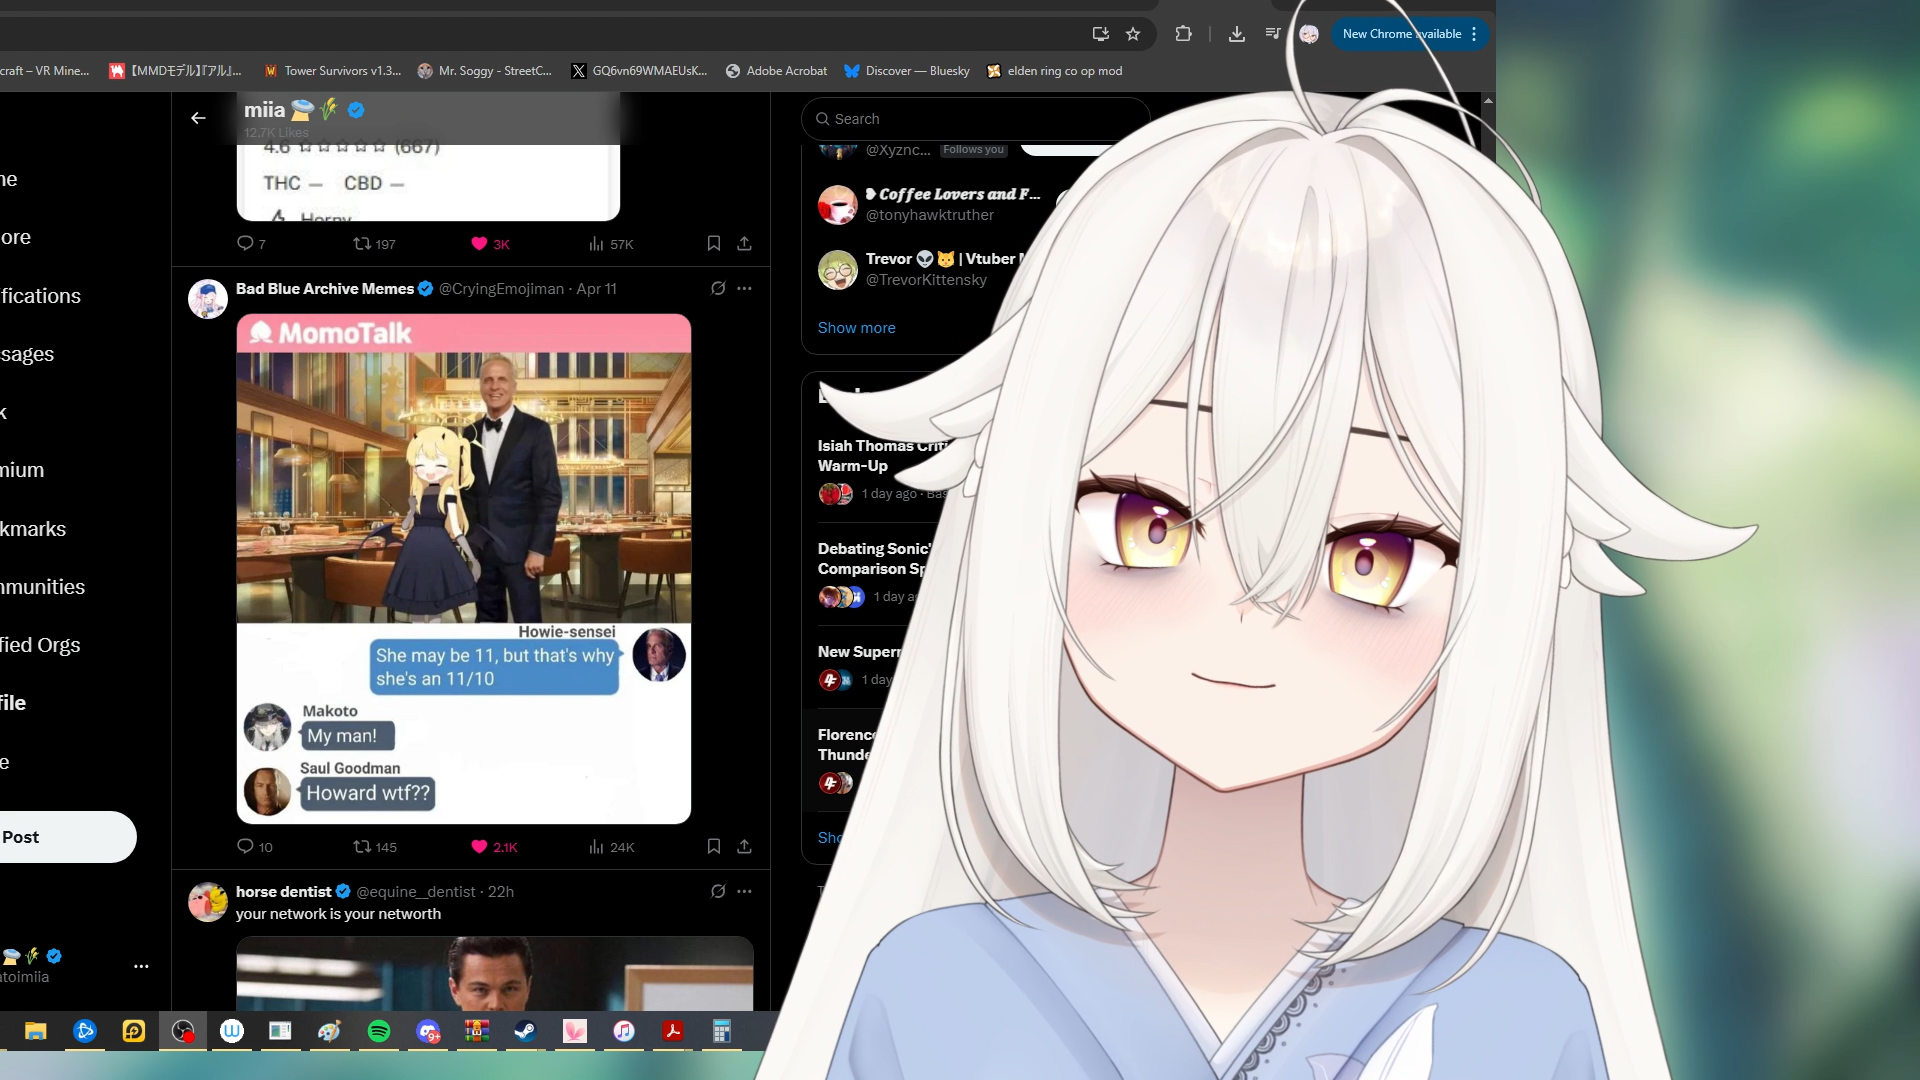Screen dimensions: 1920x1080
Task: Open the horse dentist display name link
Action: click(283, 891)
